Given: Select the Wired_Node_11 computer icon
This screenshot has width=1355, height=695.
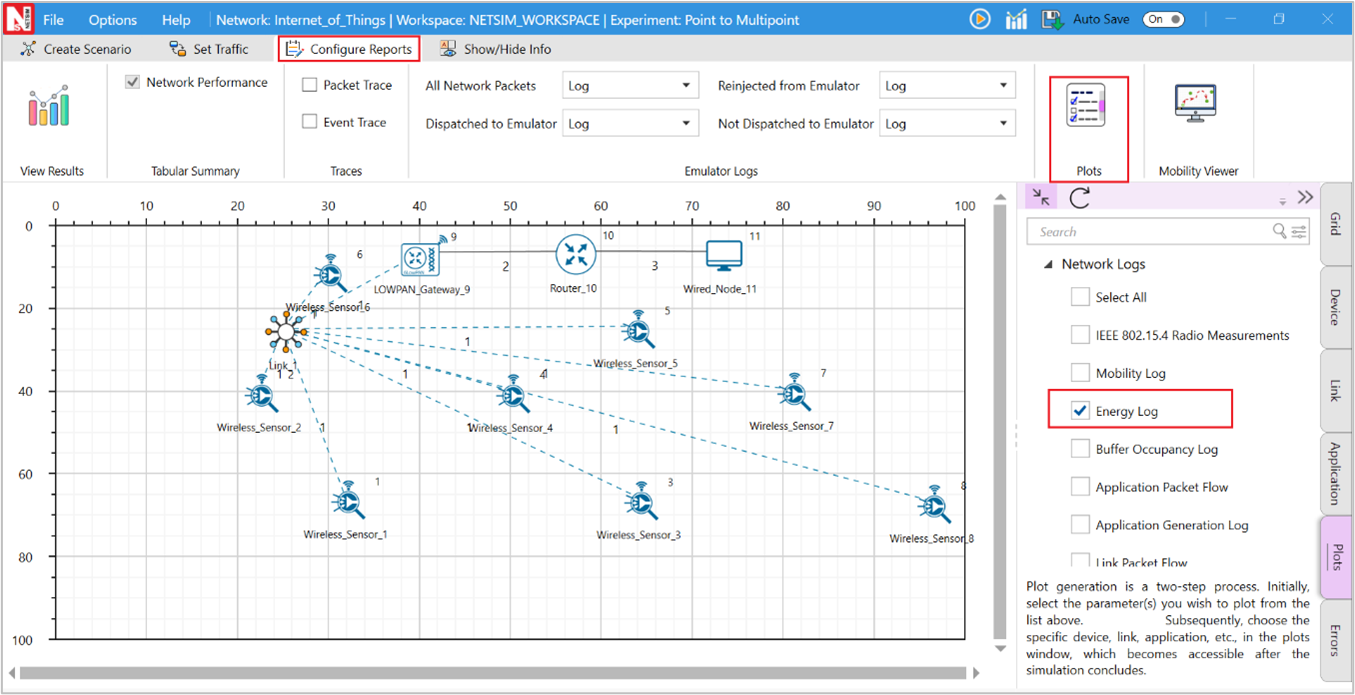Looking at the screenshot, I should [x=724, y=256].
